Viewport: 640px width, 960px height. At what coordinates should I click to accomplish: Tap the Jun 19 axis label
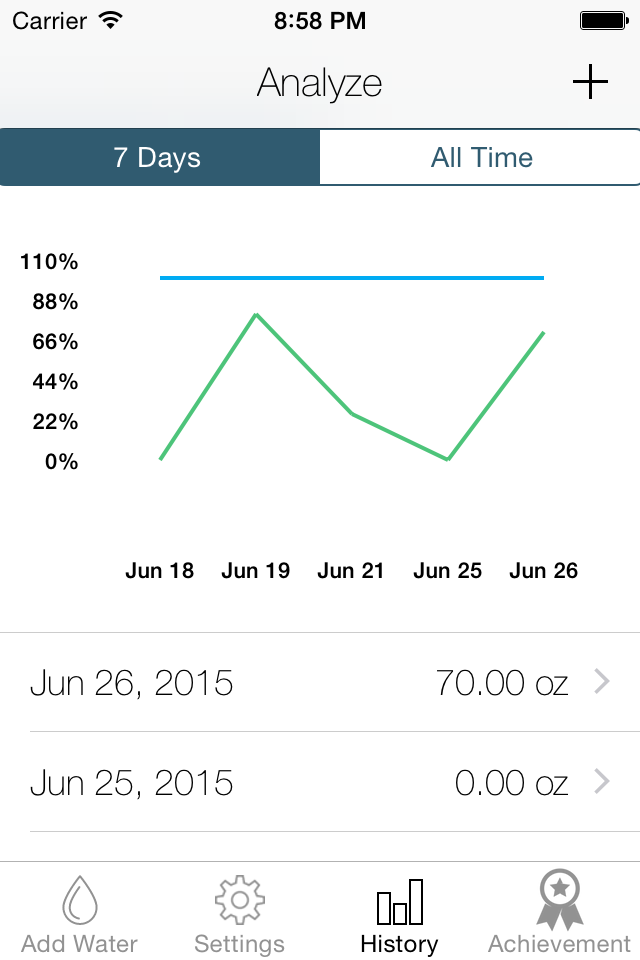tap(256, 571)
